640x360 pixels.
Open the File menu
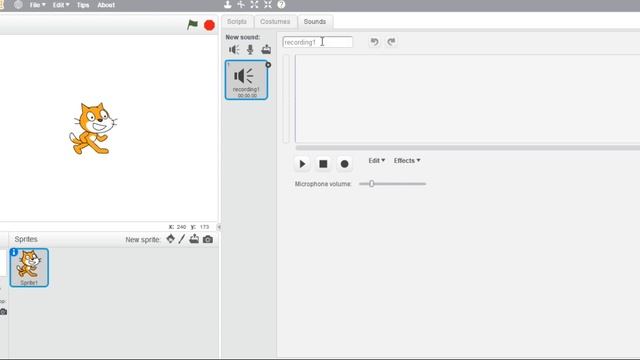38,5
